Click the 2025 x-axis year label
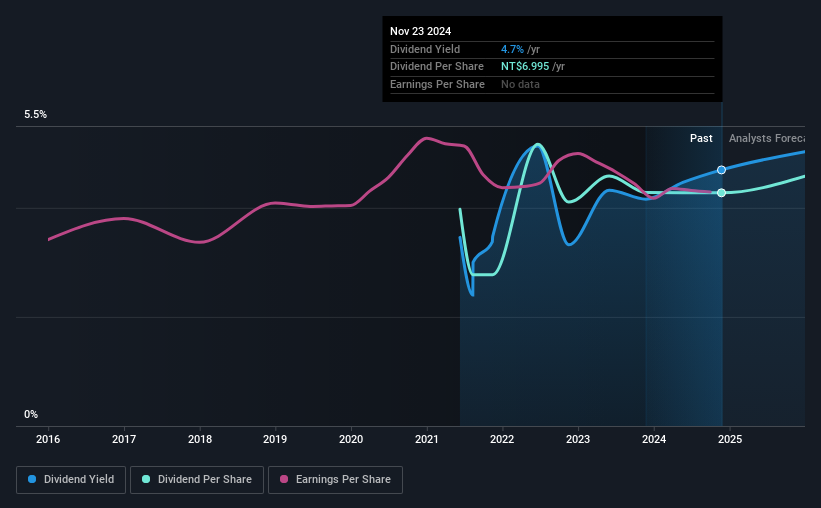Screen dimensions: 821x508 coord(730,439)
